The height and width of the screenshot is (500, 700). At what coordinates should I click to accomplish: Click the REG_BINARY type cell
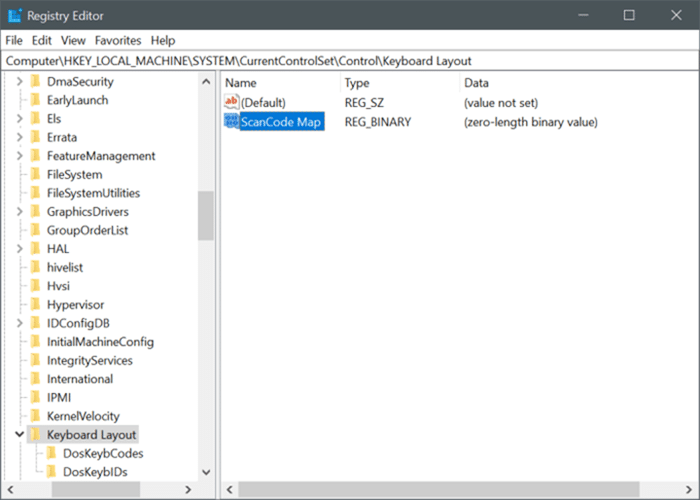378,122
